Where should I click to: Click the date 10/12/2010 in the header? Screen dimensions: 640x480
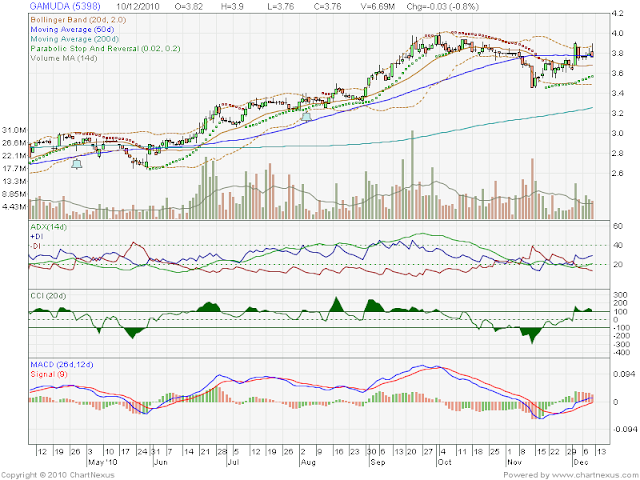138,7
